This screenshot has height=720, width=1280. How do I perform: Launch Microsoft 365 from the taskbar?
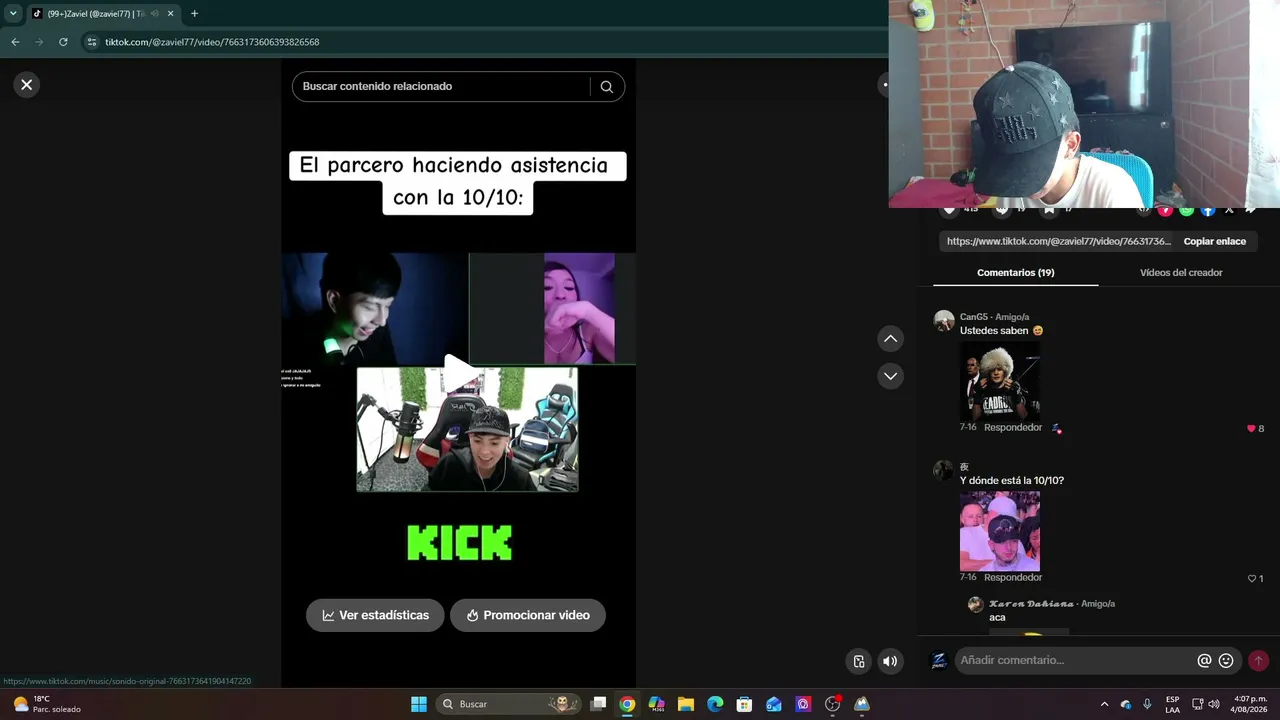(x=656, y=704)
